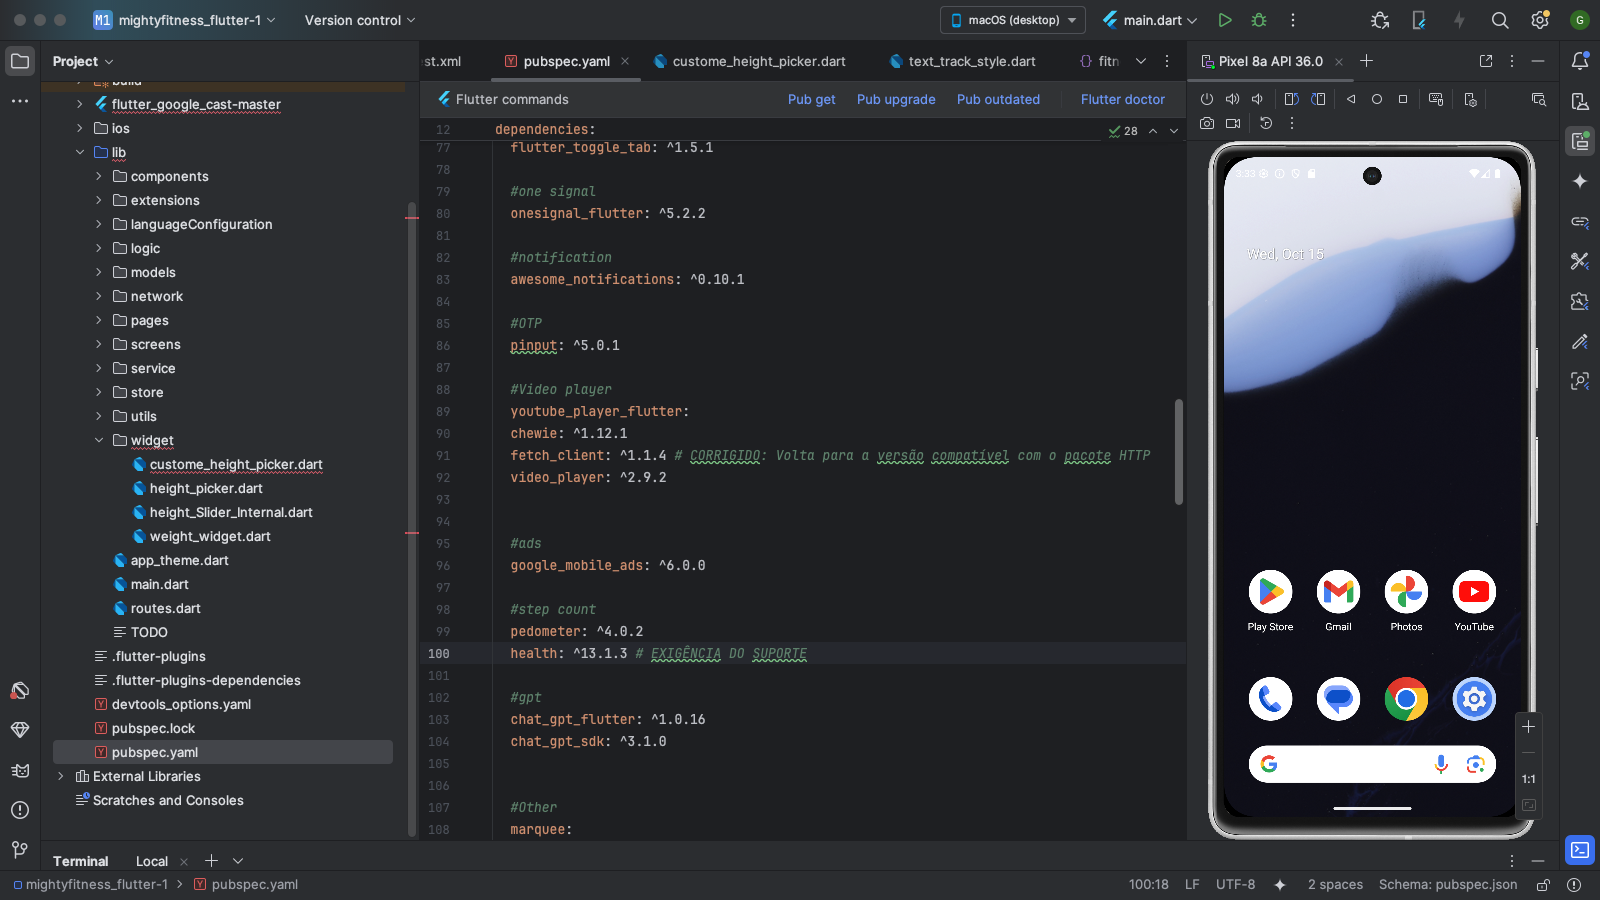Collapse the widget folder
Viewport: 1600px width, 900px height.
[x=99, y=440]
